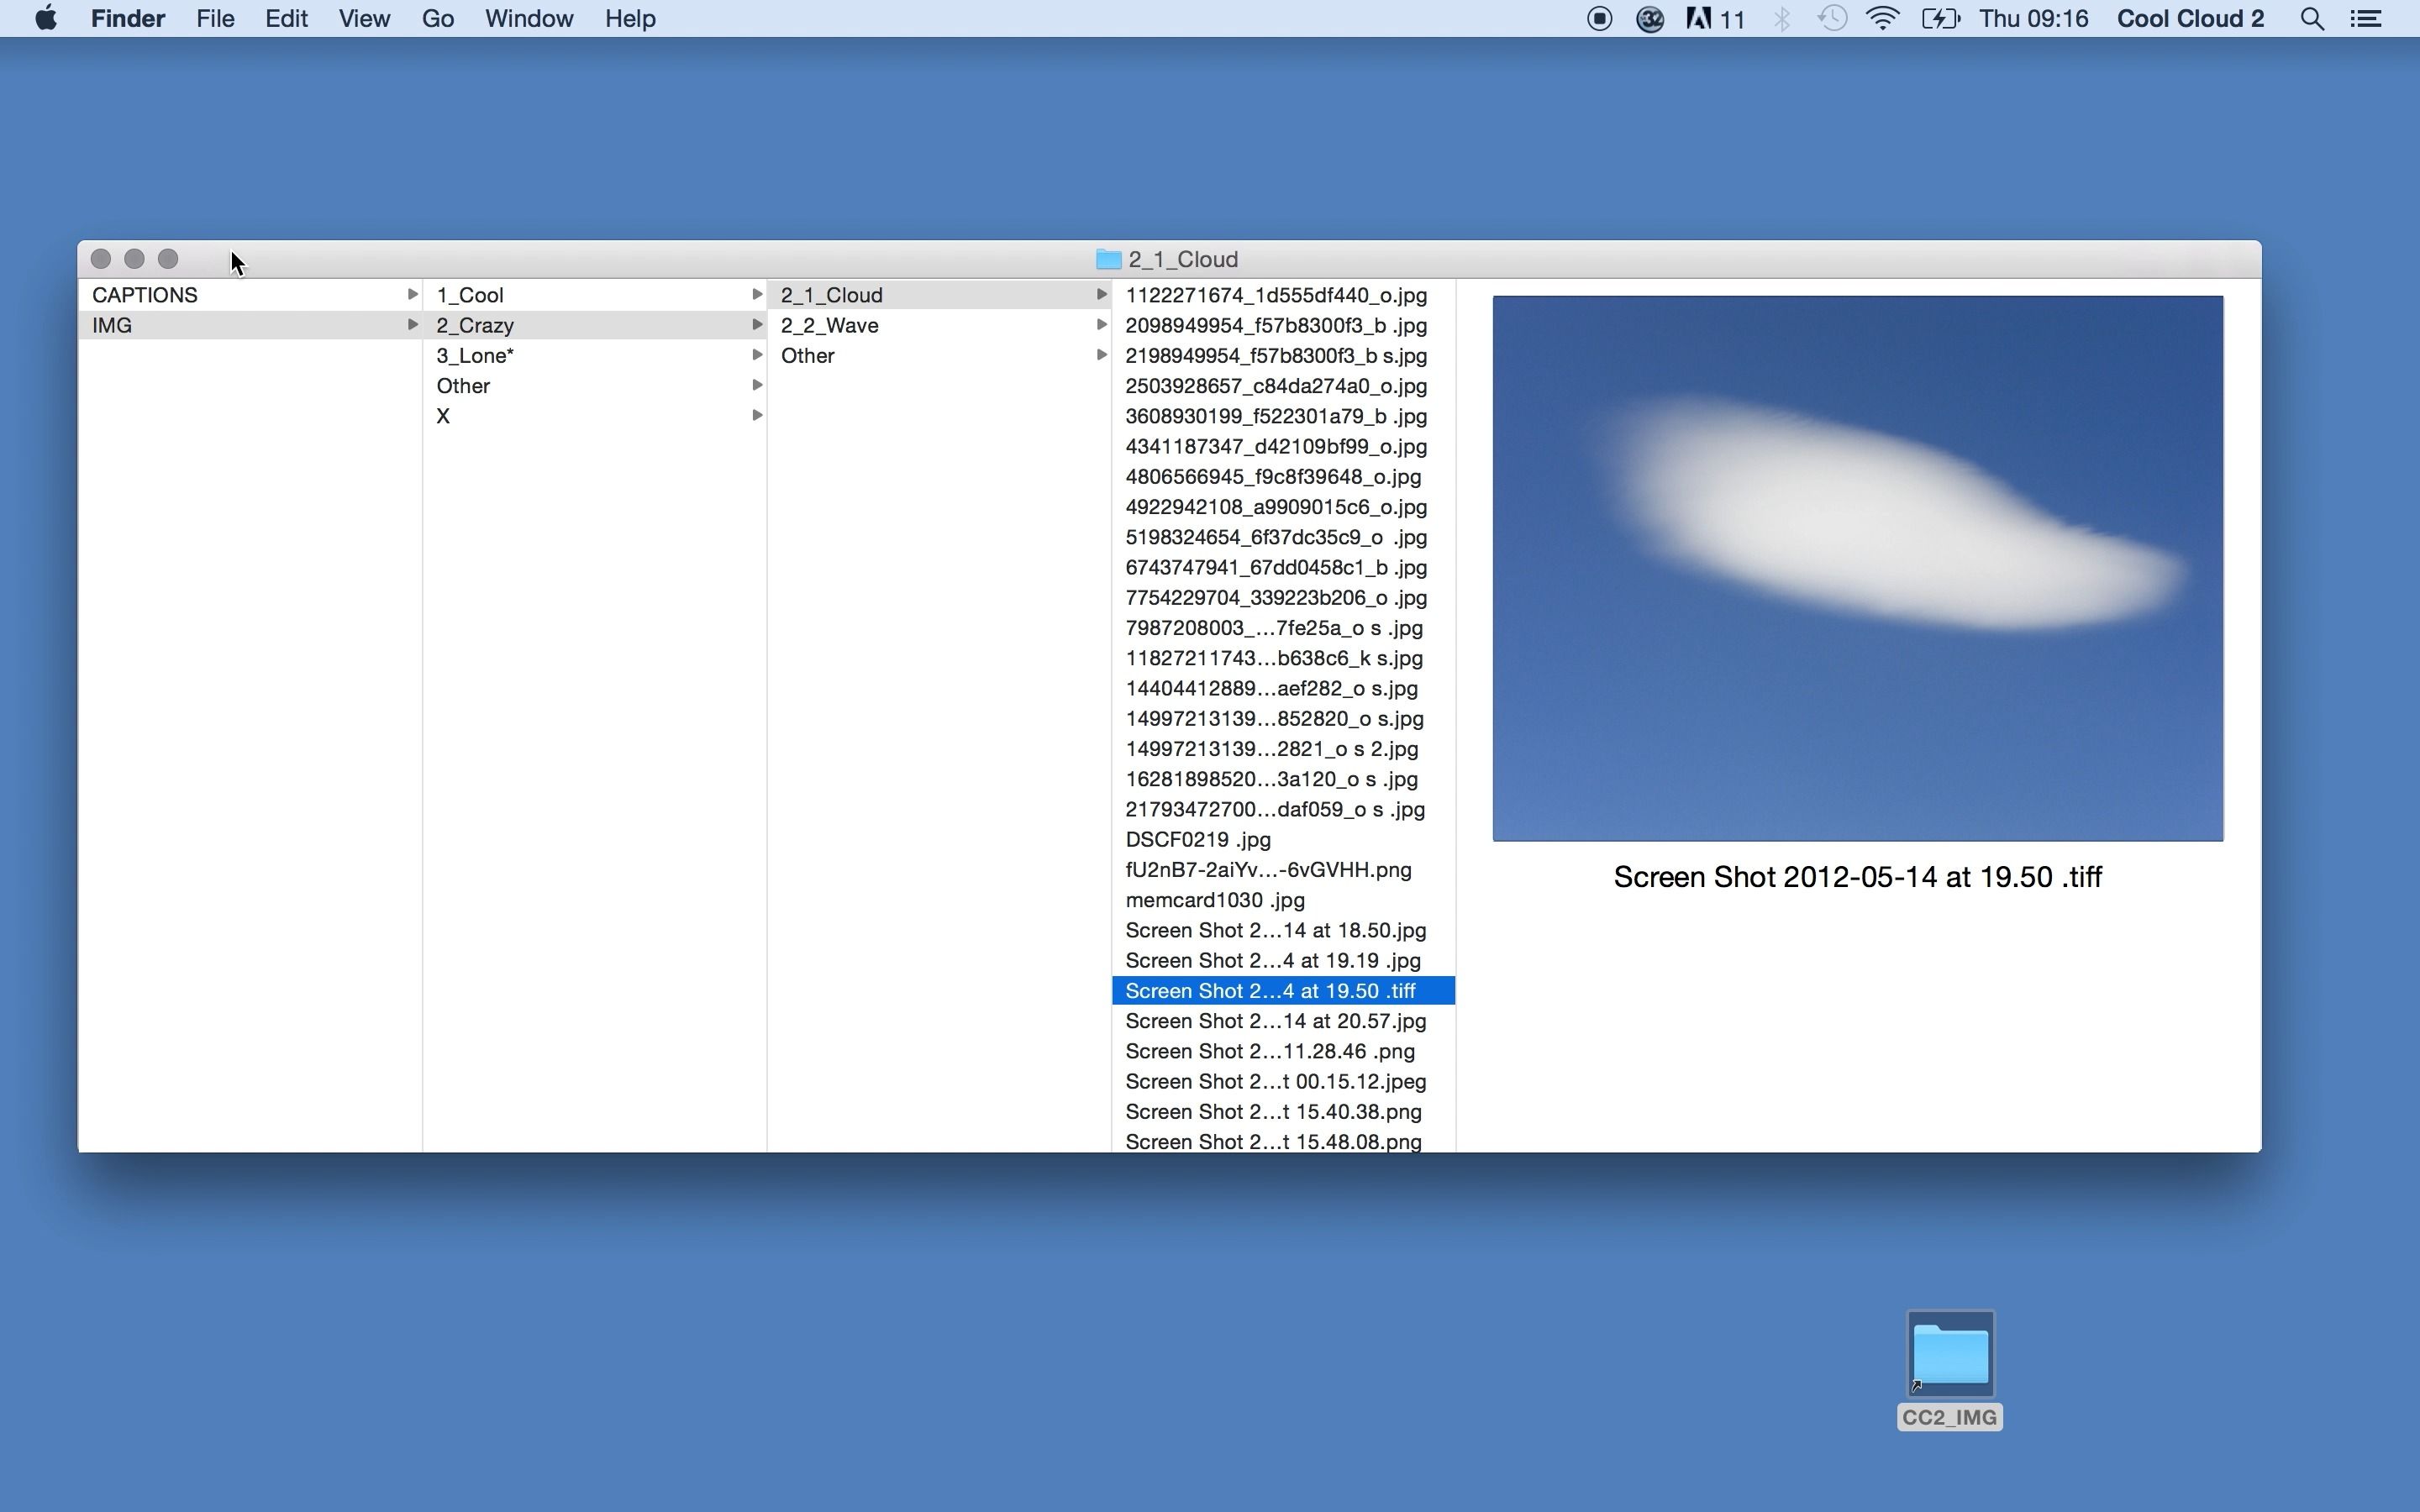The width and height of the screenshot is (2420, 1512).
Task: Click the Wi-Fi status icon
Action: (1883, 18)
